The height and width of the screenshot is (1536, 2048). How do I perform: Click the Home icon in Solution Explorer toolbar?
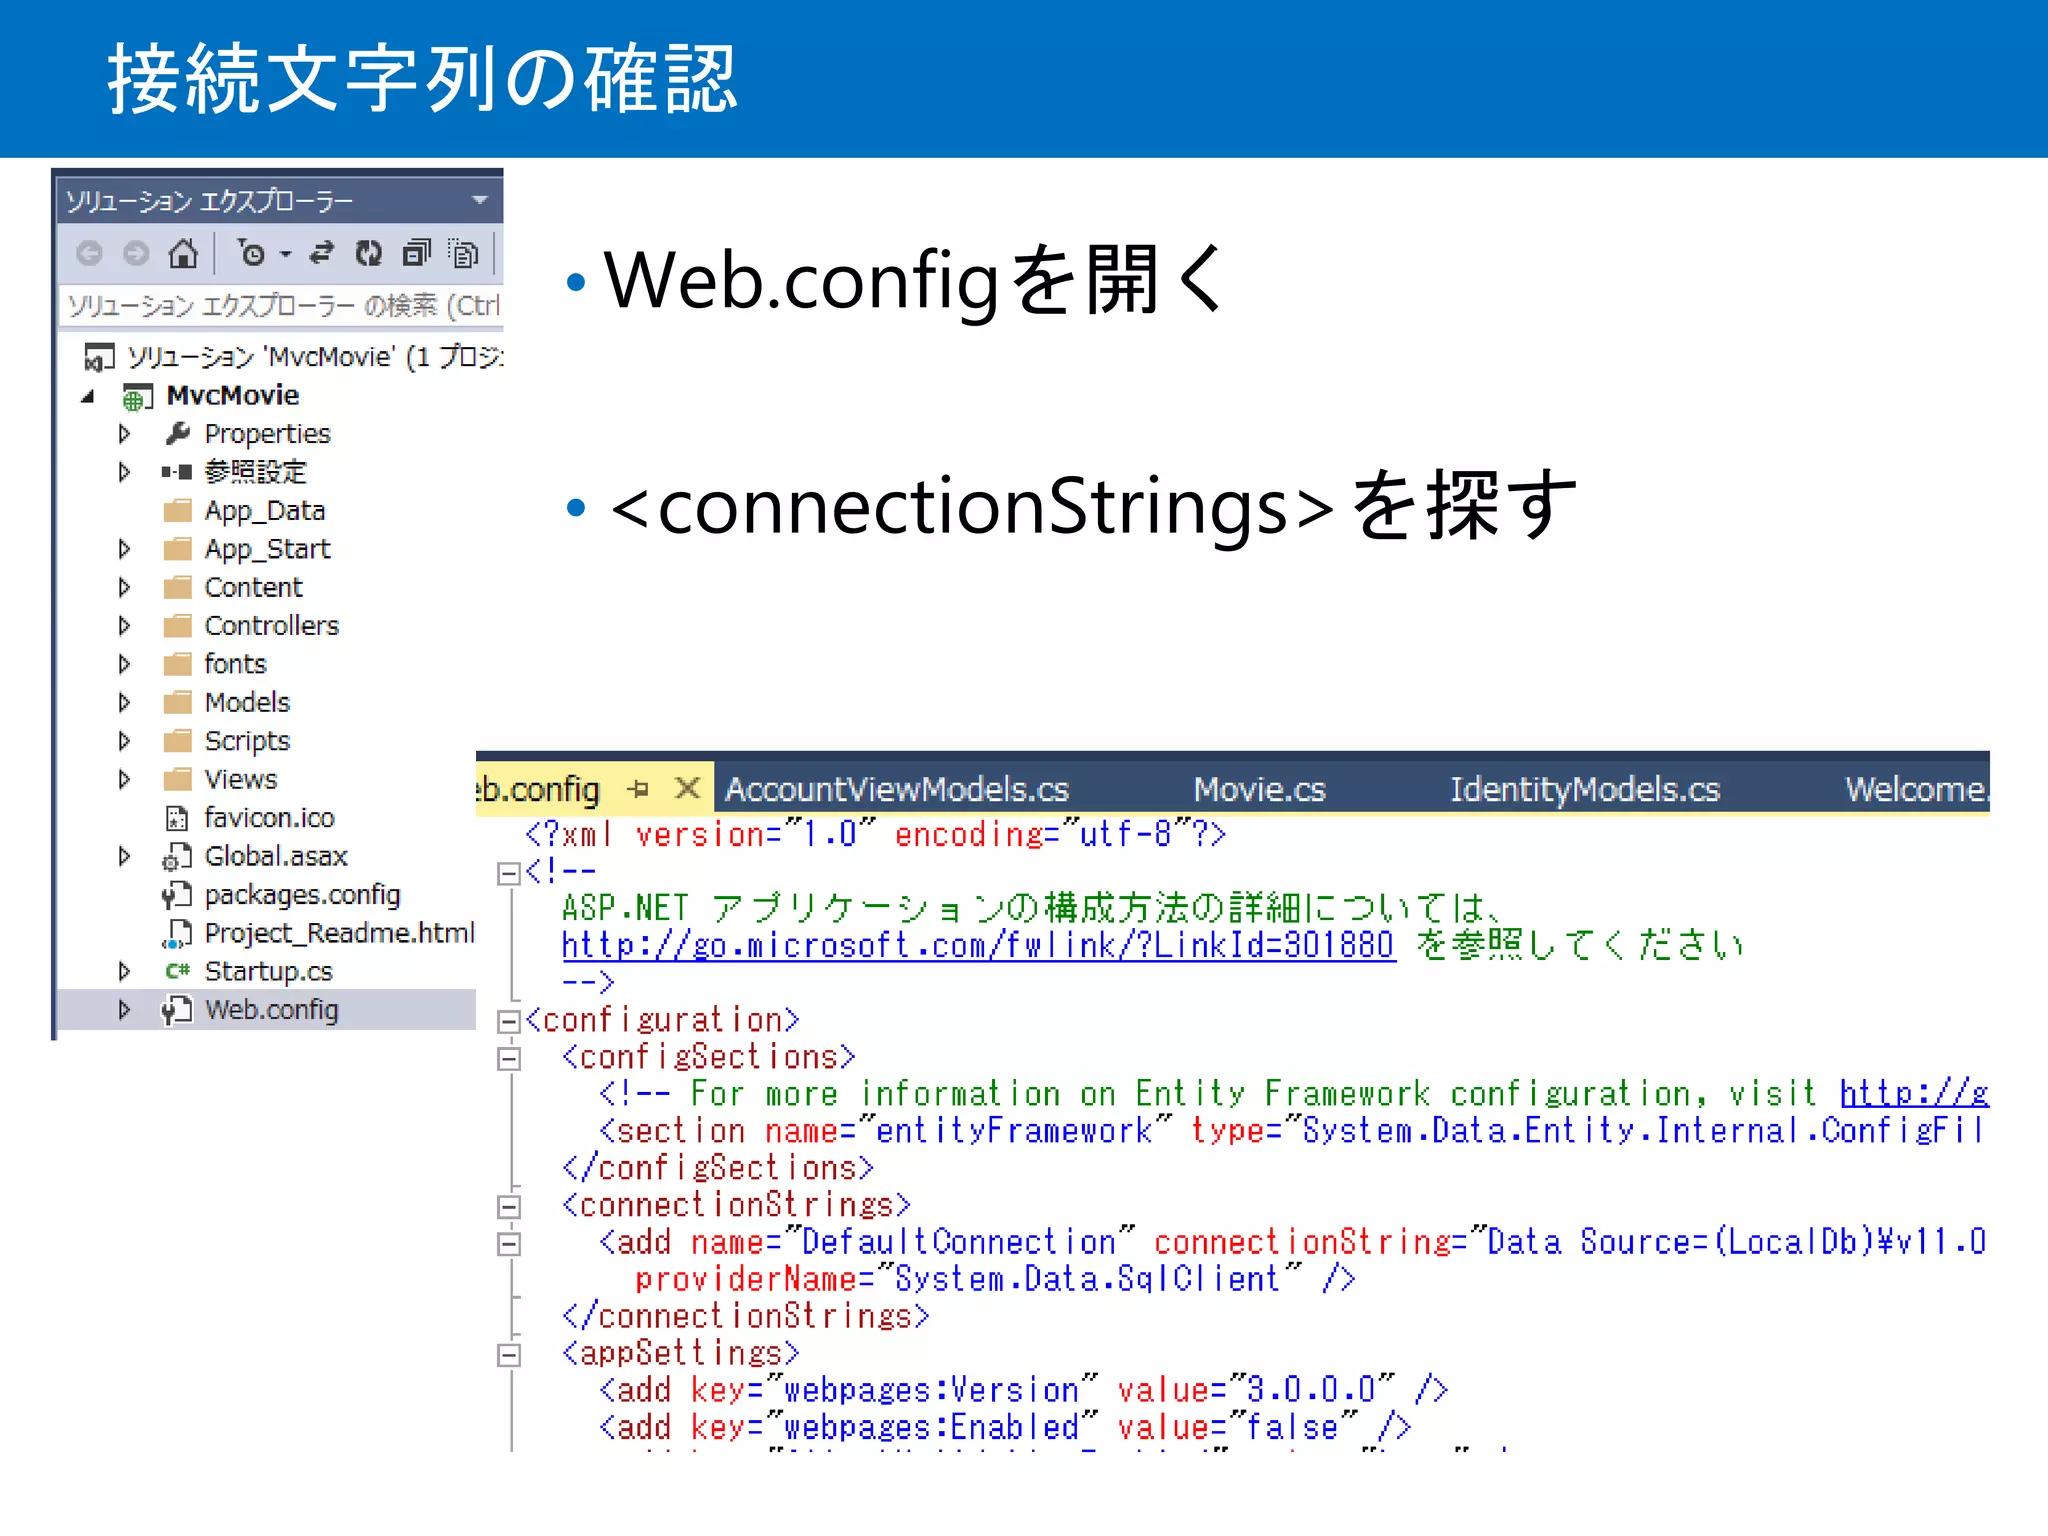183,253
